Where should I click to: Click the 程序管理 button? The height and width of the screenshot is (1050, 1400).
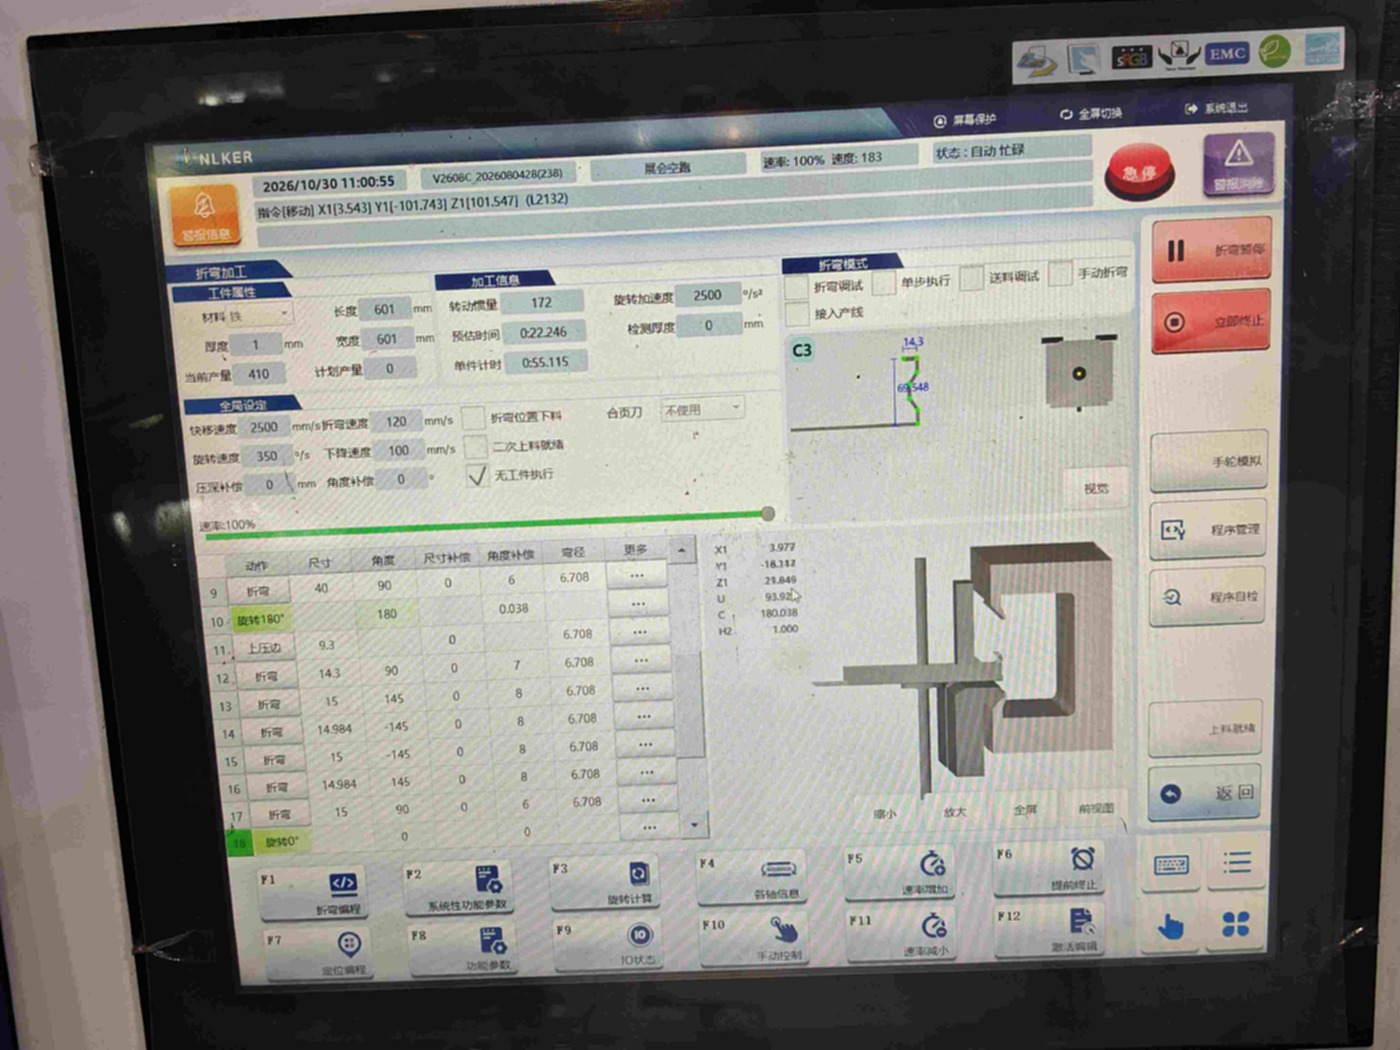[x=1209, y=529]
